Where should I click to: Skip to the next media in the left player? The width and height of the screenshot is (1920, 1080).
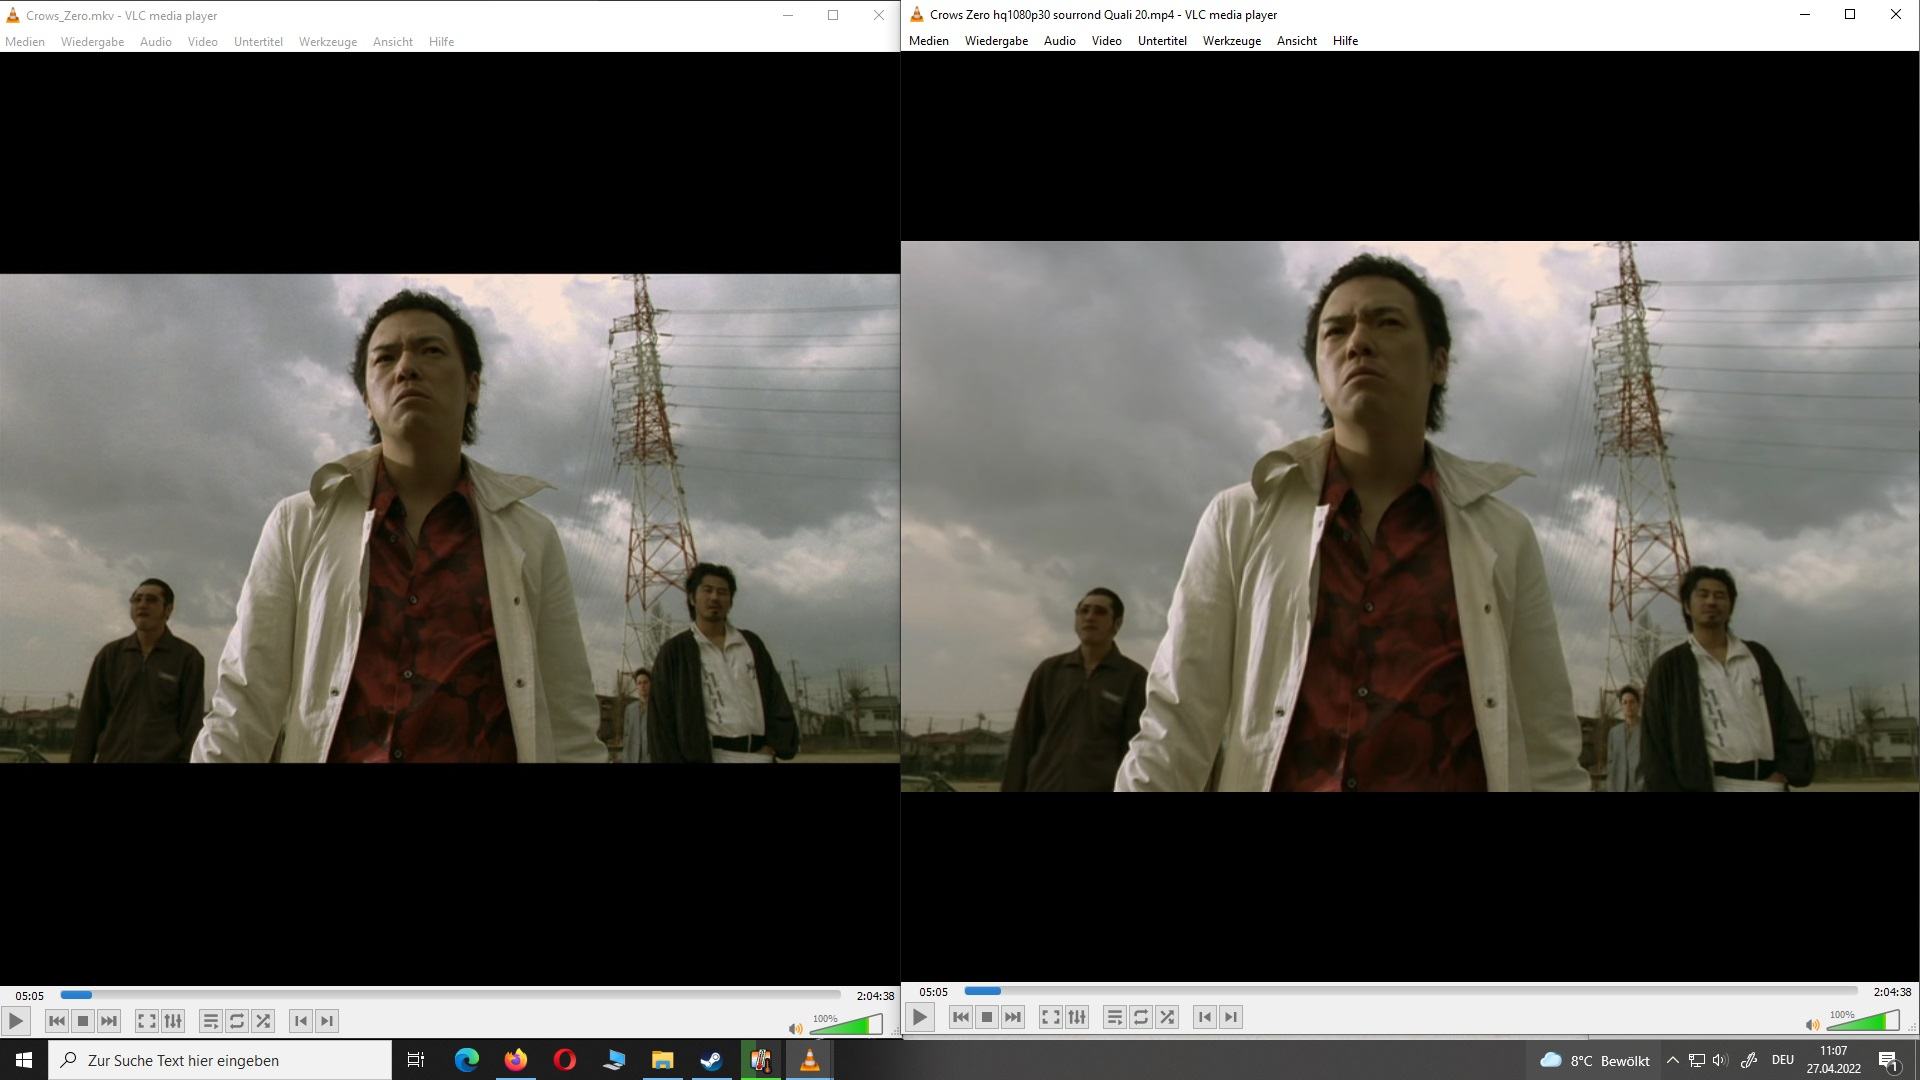coord(109,1021)
